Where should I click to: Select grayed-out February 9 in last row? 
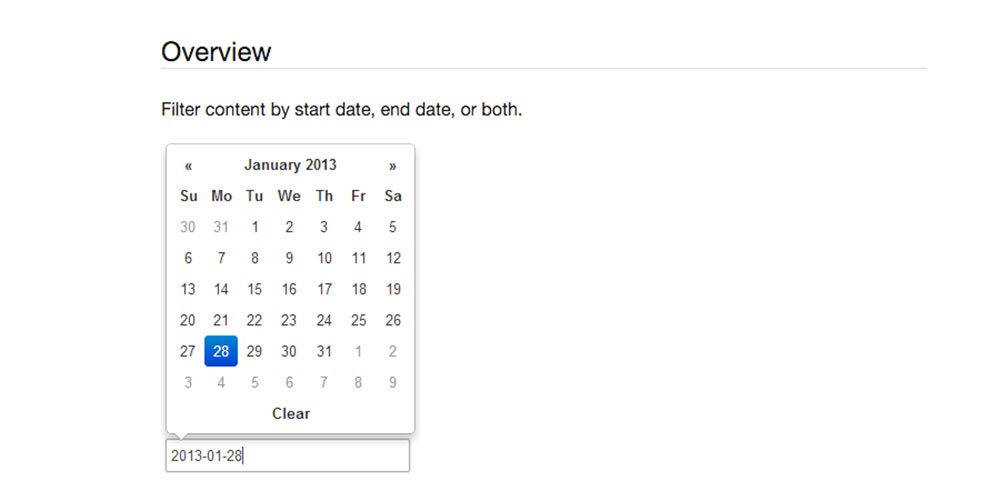pos(393,382)
